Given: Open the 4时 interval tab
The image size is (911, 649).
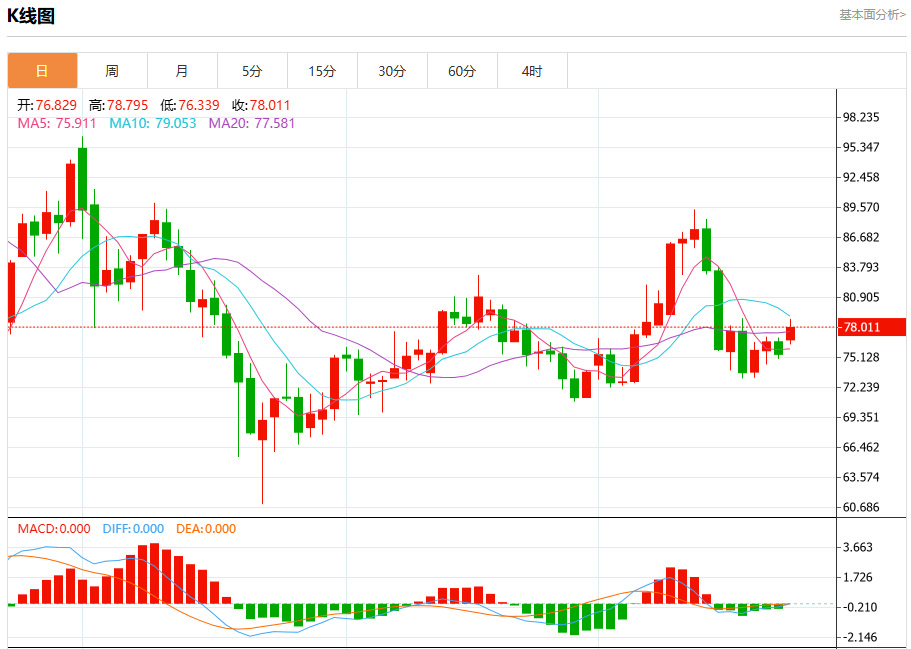Looking at the screenshot, I should tap(532, 71).
